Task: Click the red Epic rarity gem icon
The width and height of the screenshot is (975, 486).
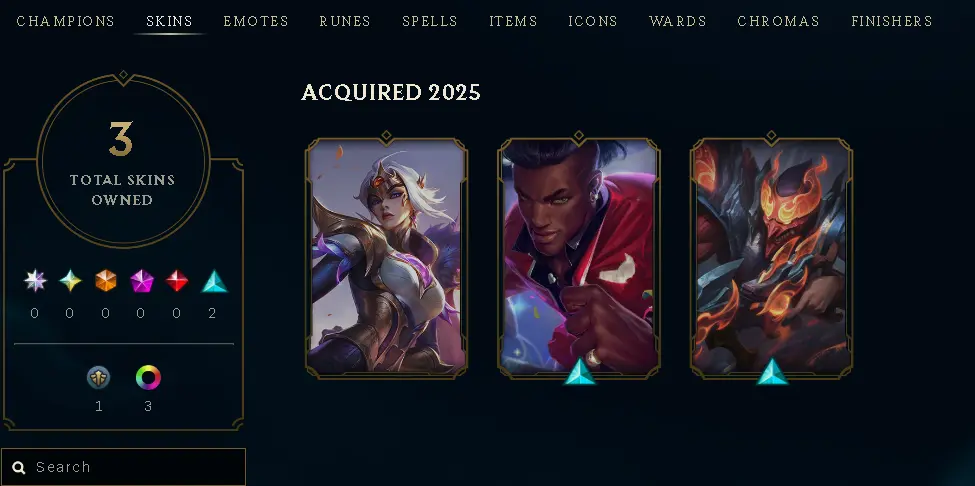Action: click(x=177, y=281)
